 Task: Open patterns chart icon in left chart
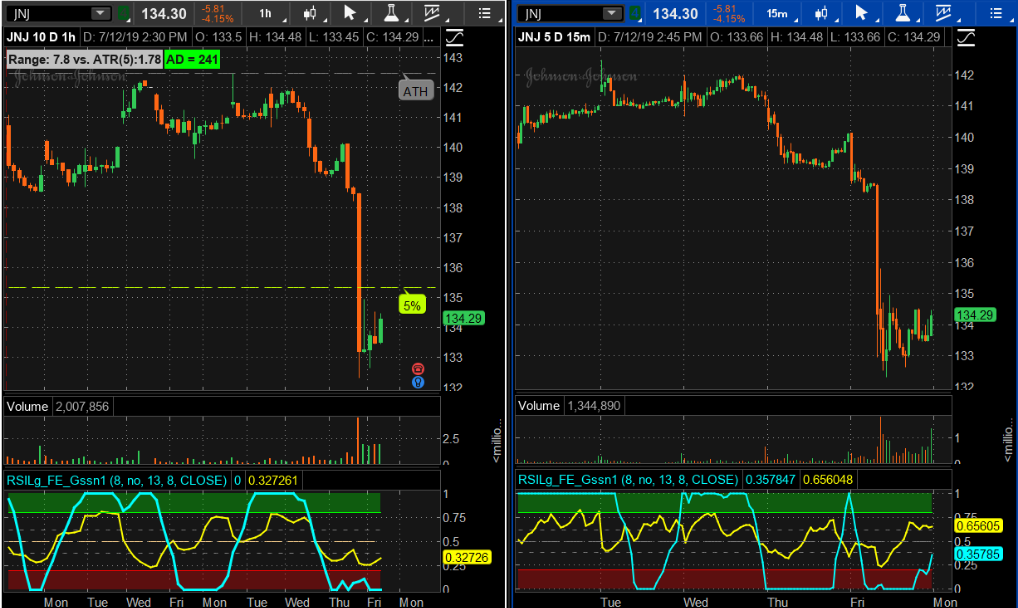pyautogui.click(x=433, y=13)
